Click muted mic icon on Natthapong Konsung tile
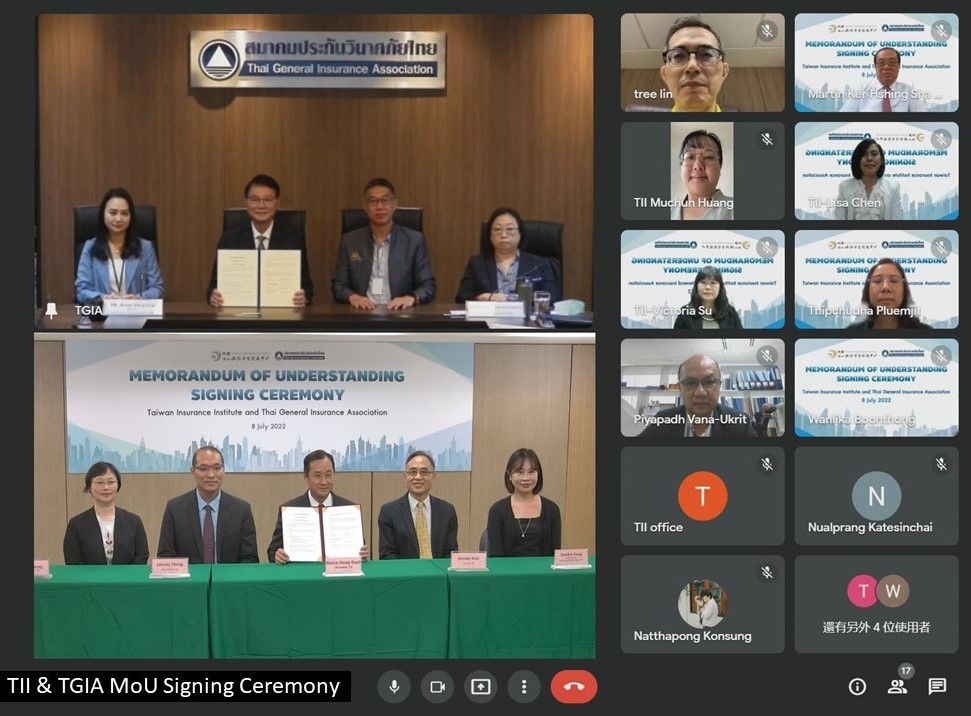This screenshot has width=971, height=716. point(767,572)
